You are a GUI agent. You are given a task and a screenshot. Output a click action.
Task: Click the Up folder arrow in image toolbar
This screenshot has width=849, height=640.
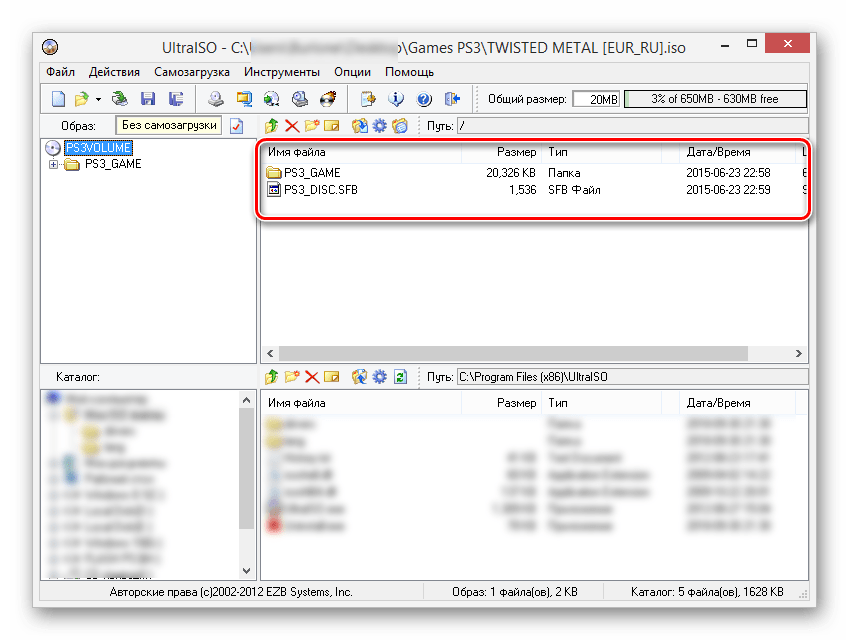pyautogui.click(x=271, y=126)
